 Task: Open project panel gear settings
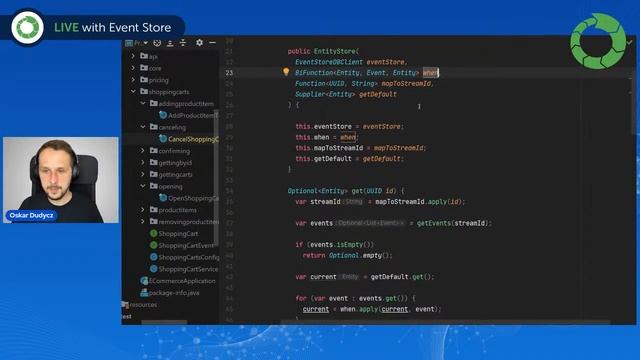coord(199,42)
